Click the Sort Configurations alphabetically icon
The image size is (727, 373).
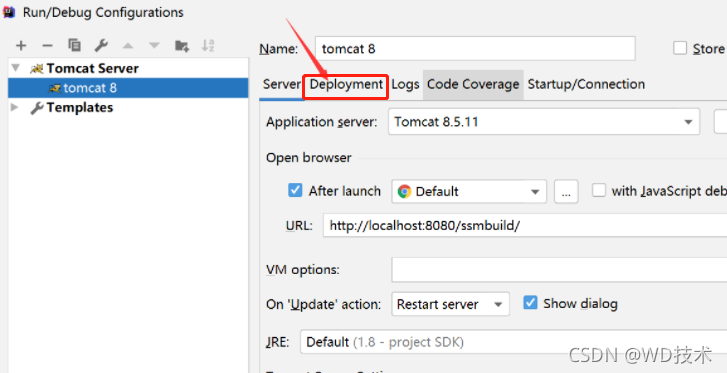click(x=208, y=45)
